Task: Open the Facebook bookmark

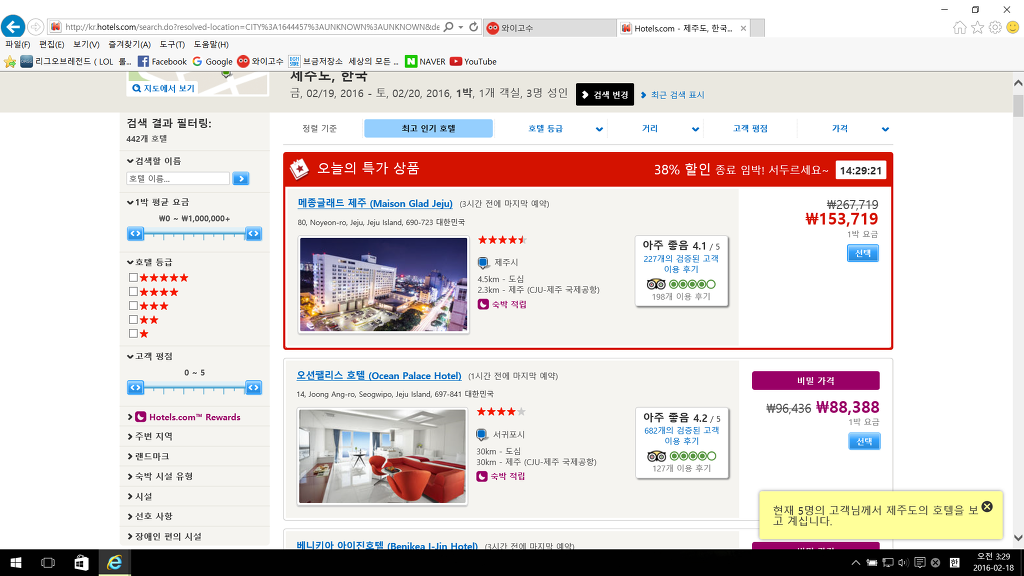Action: point(162,61)
